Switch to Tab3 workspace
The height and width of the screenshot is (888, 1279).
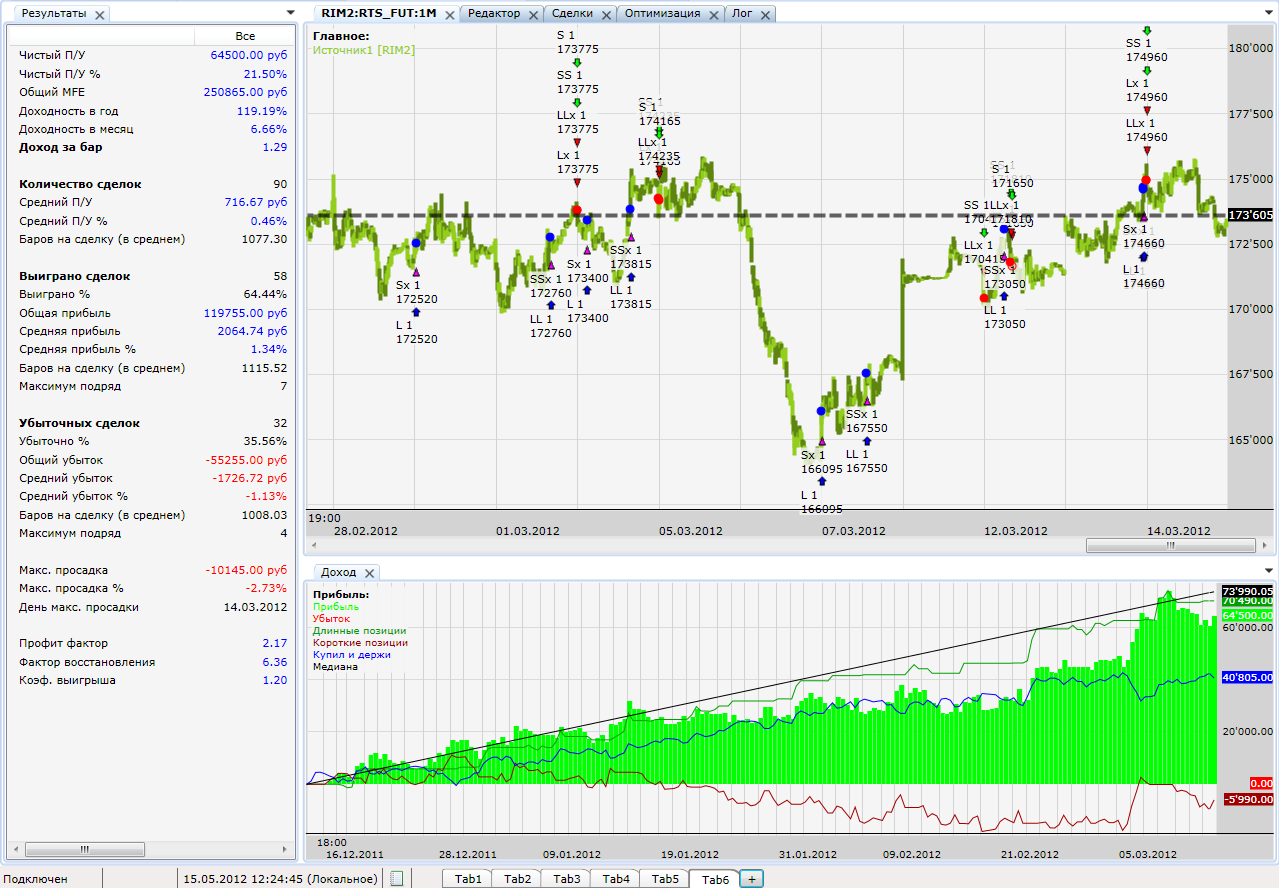coord(566,879)
